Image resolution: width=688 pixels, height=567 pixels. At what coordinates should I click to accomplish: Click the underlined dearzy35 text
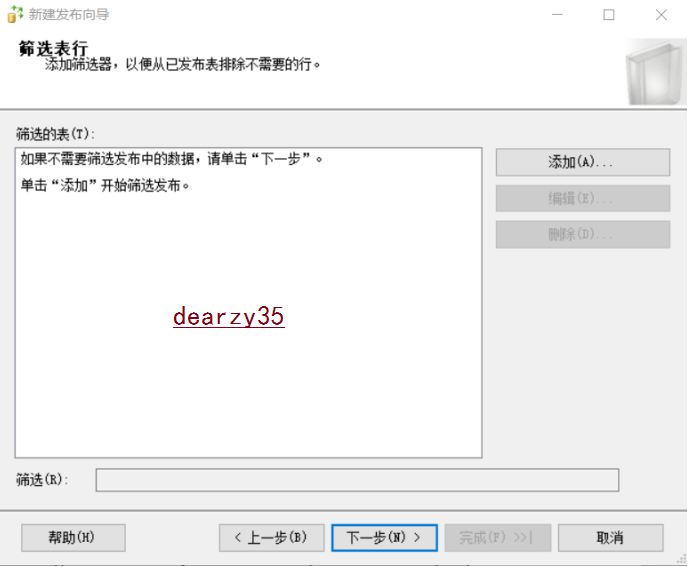(x=228, y=316)
